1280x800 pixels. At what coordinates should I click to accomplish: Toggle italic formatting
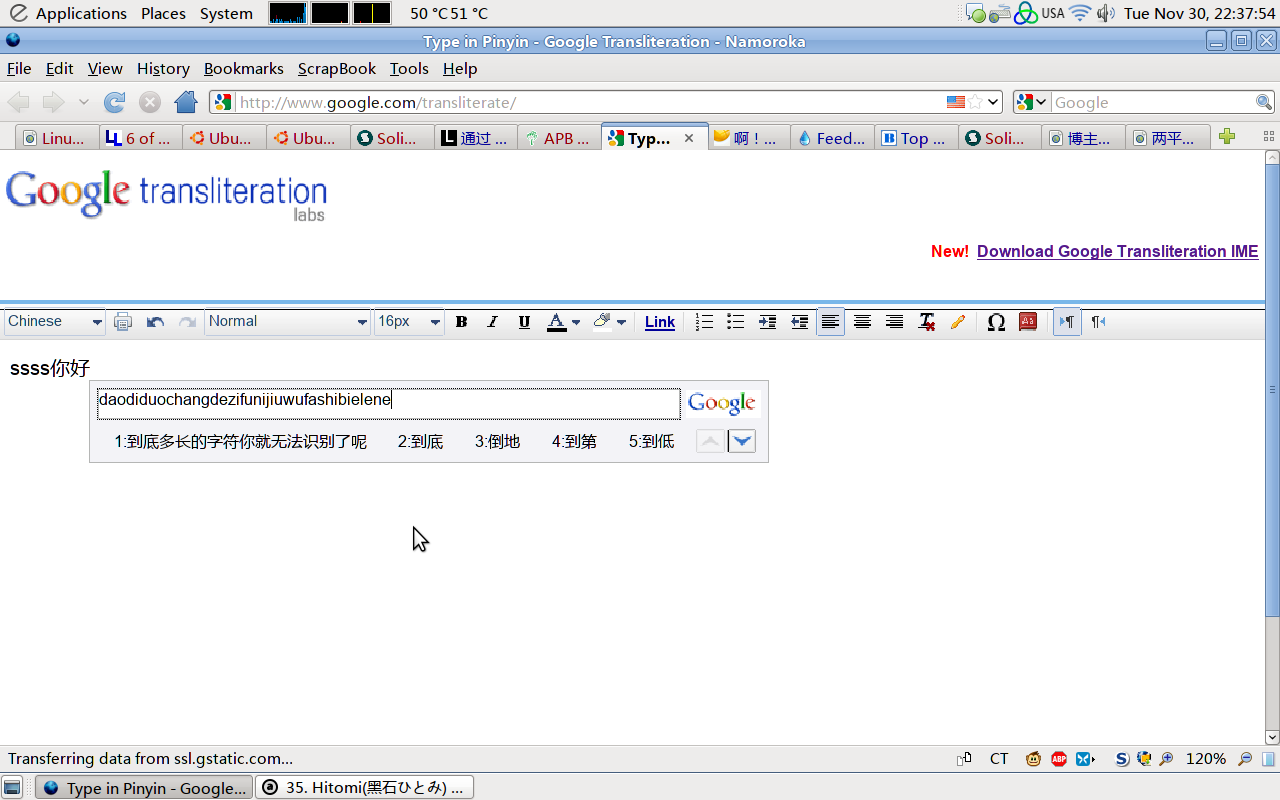492,322
